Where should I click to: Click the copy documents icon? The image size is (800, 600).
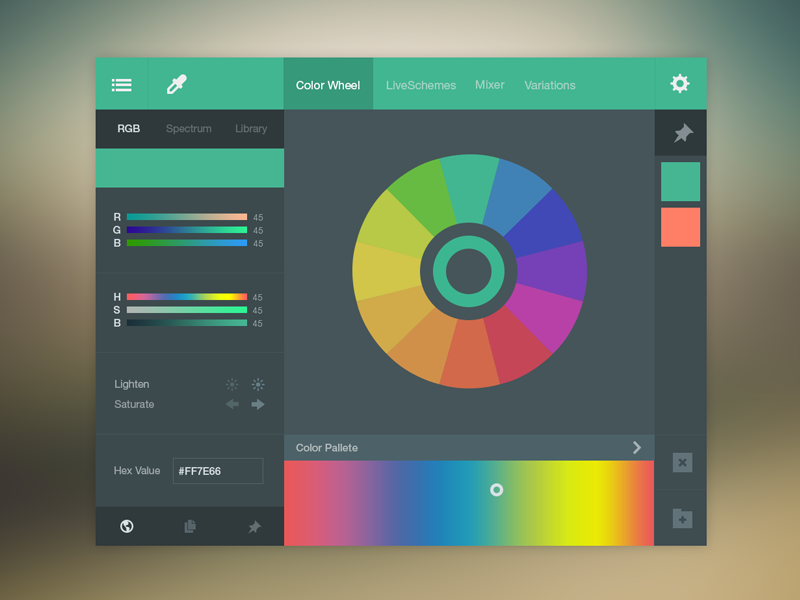(190, 526)
